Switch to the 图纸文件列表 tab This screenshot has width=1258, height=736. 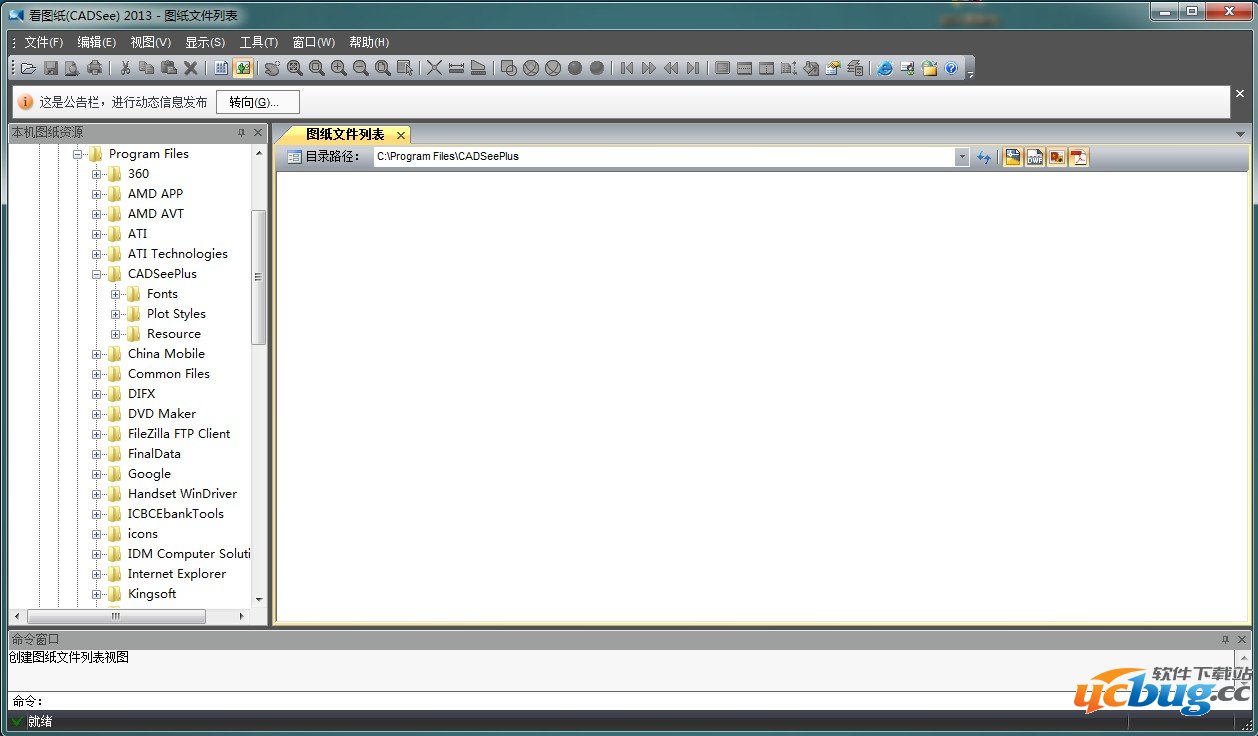click(344, 135)
